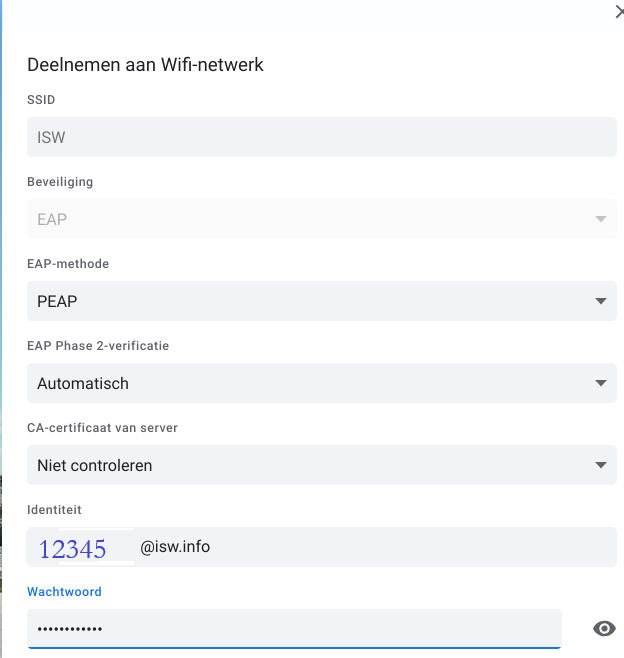The width and height of the screenshot is (624, 658).
Task: Focus the Identiteit input field
Action: 322,547
